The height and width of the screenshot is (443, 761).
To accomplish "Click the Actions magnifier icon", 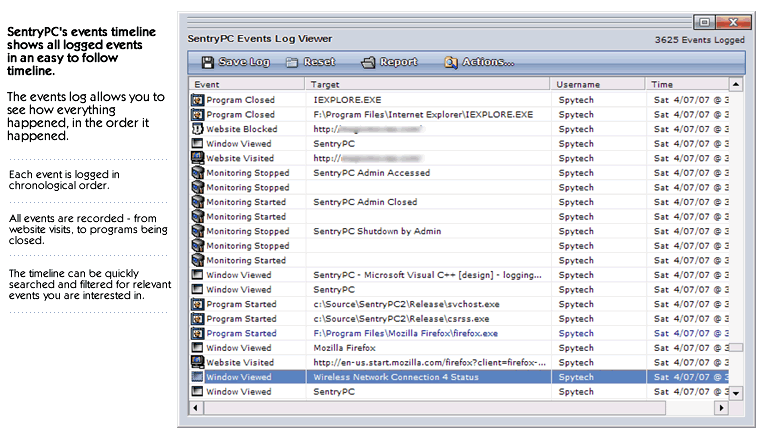I will pos(451,62).
